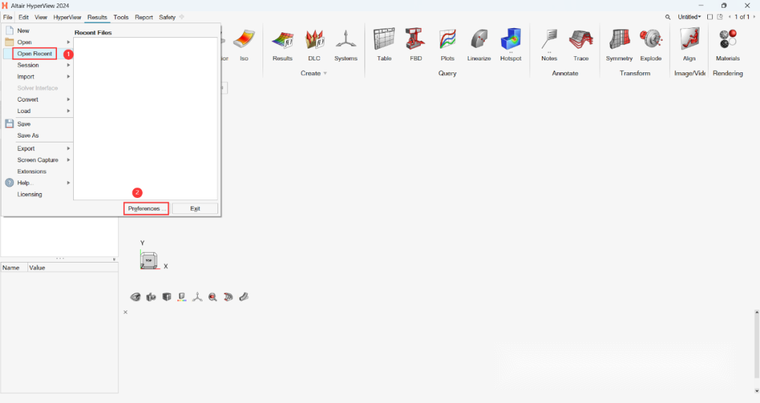Select the Trace annotate tool
Image resolution: width=760 pixels, height=403 pixels.
pos(581,43)
